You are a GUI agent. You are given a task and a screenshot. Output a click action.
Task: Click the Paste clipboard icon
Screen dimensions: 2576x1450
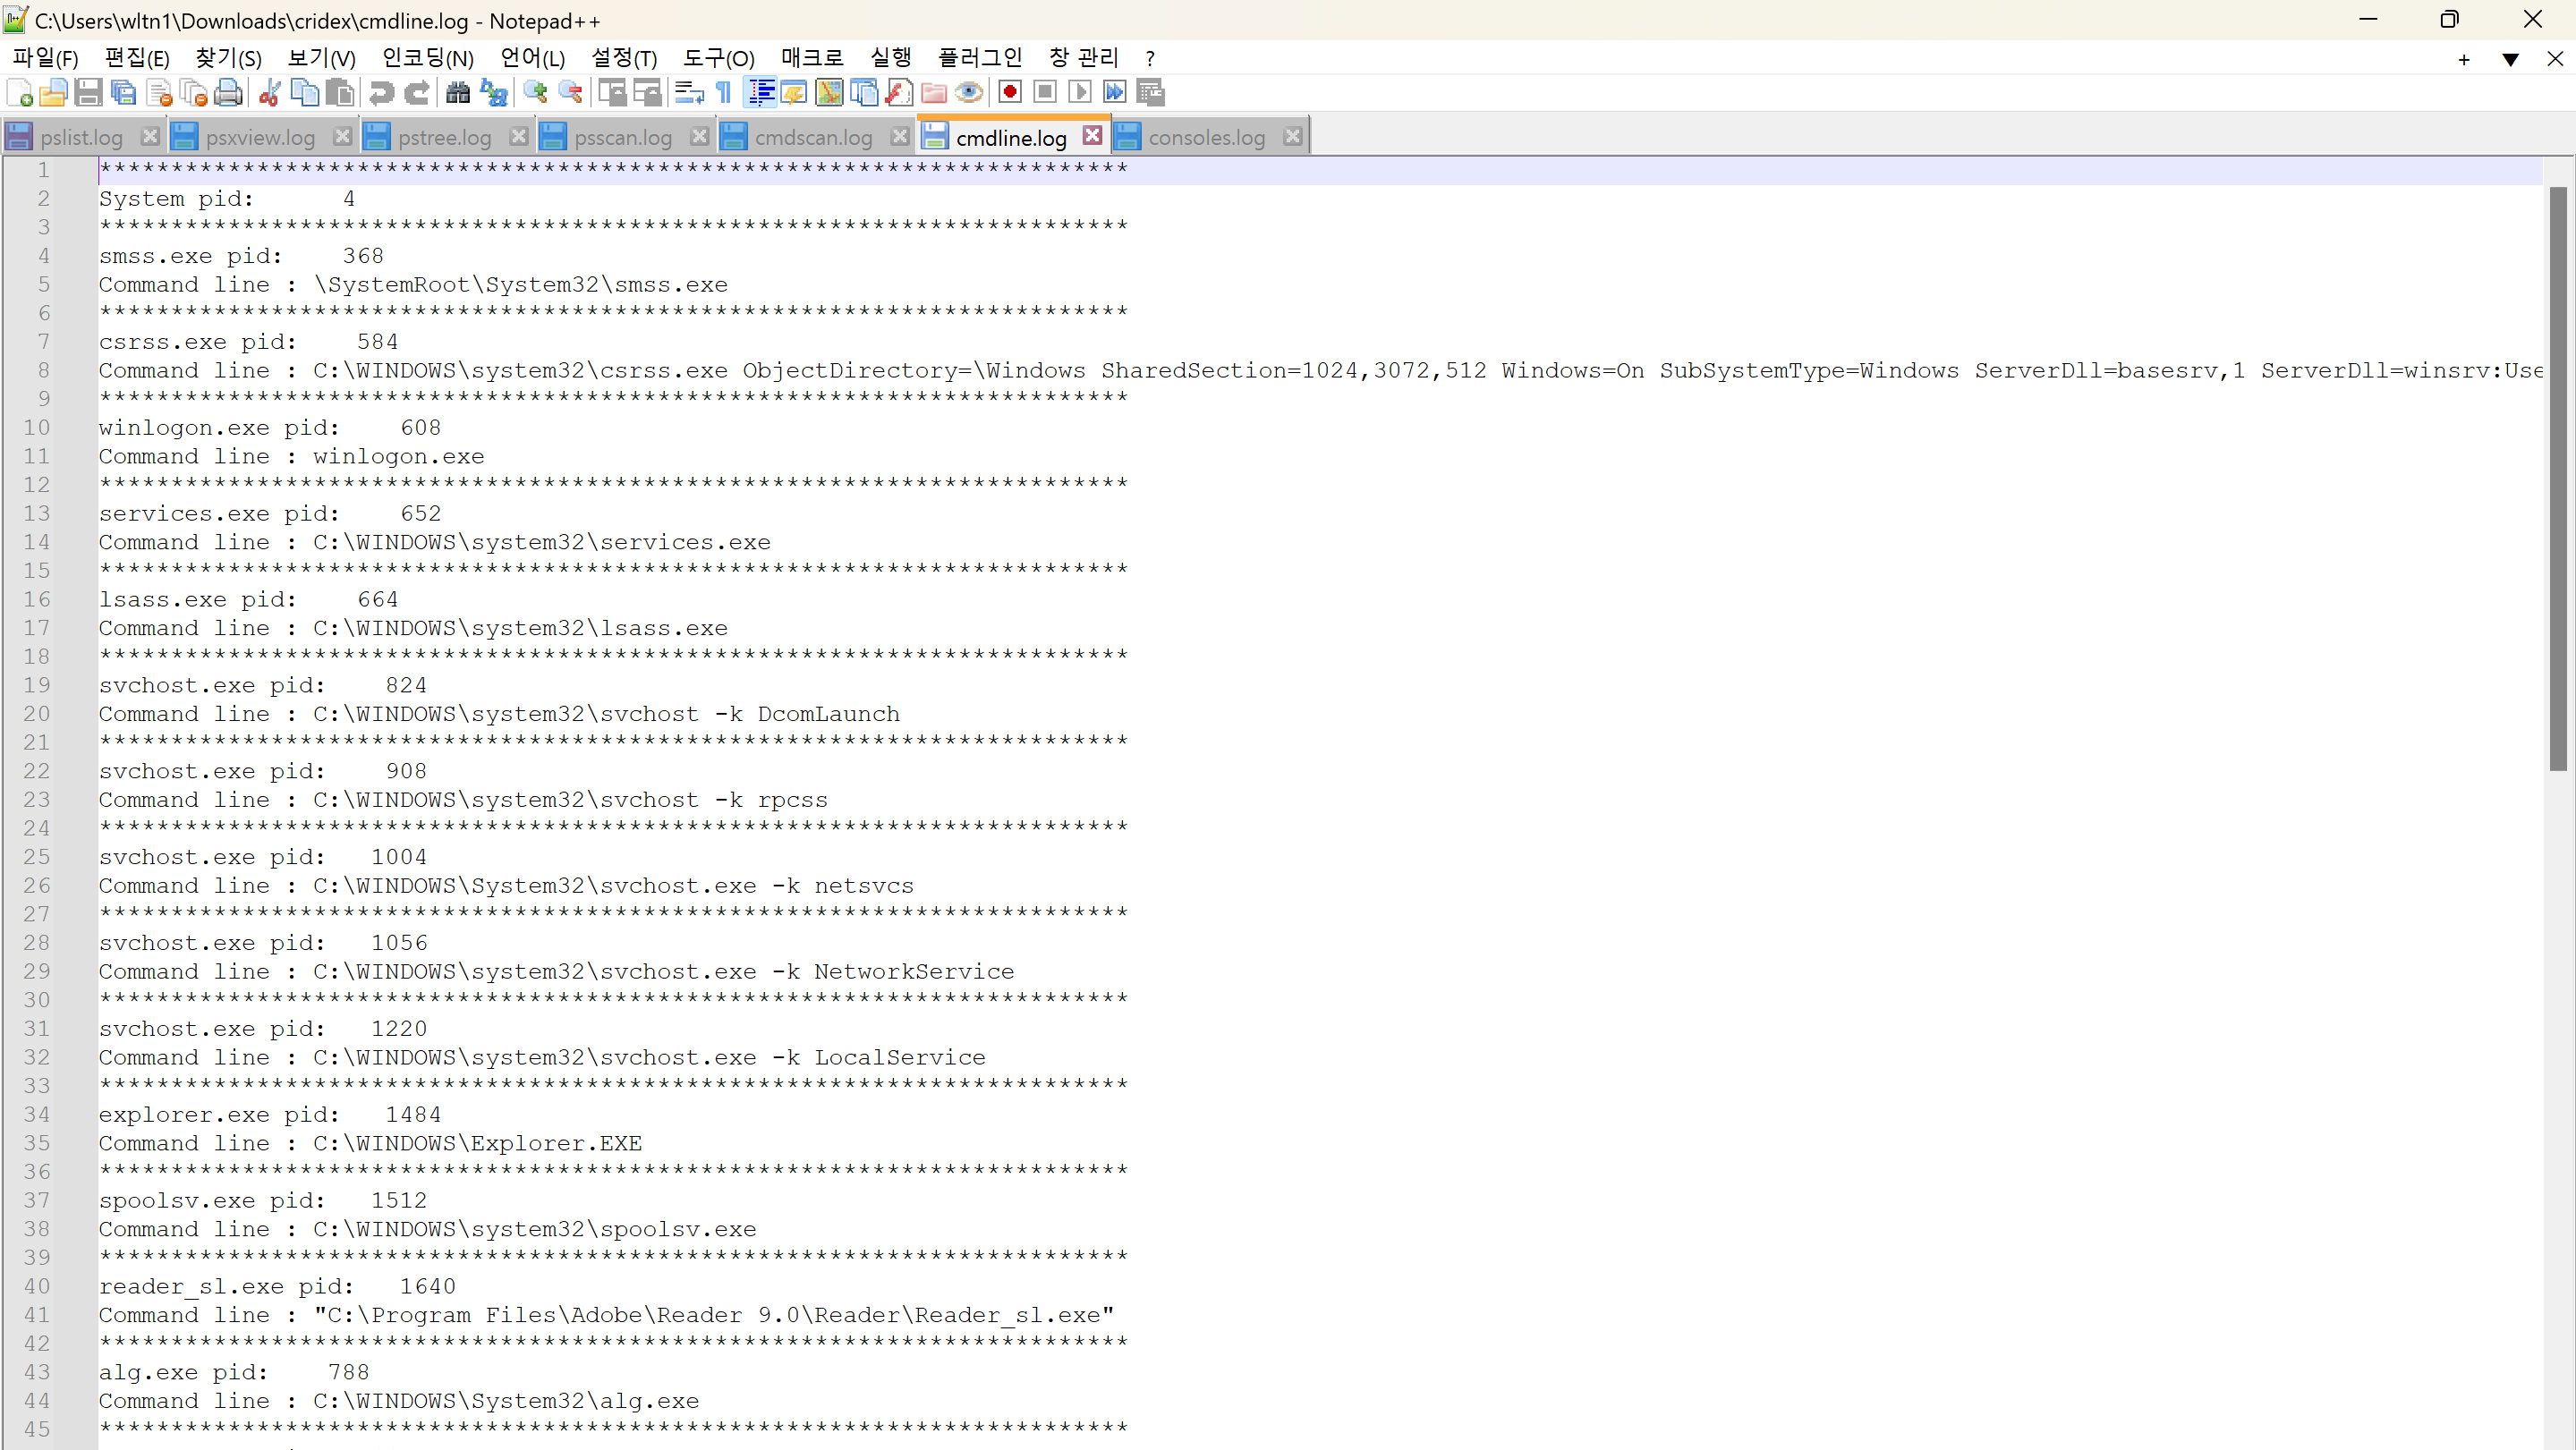click(x=340, y=93)
